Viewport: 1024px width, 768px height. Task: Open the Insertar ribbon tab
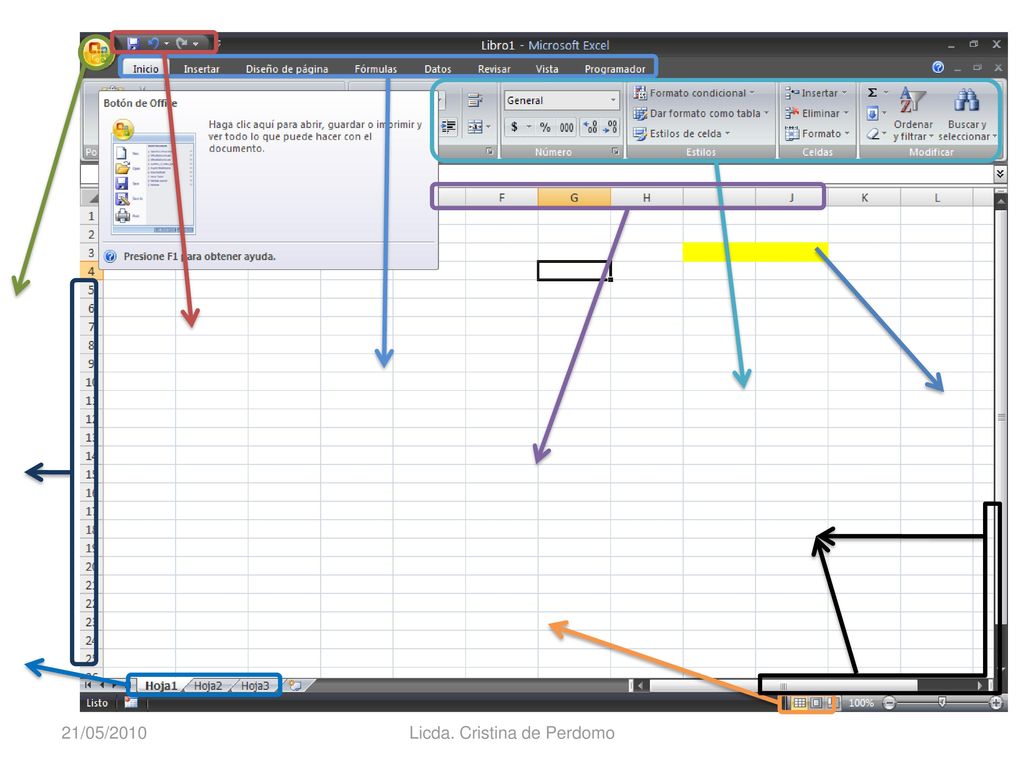201,69
